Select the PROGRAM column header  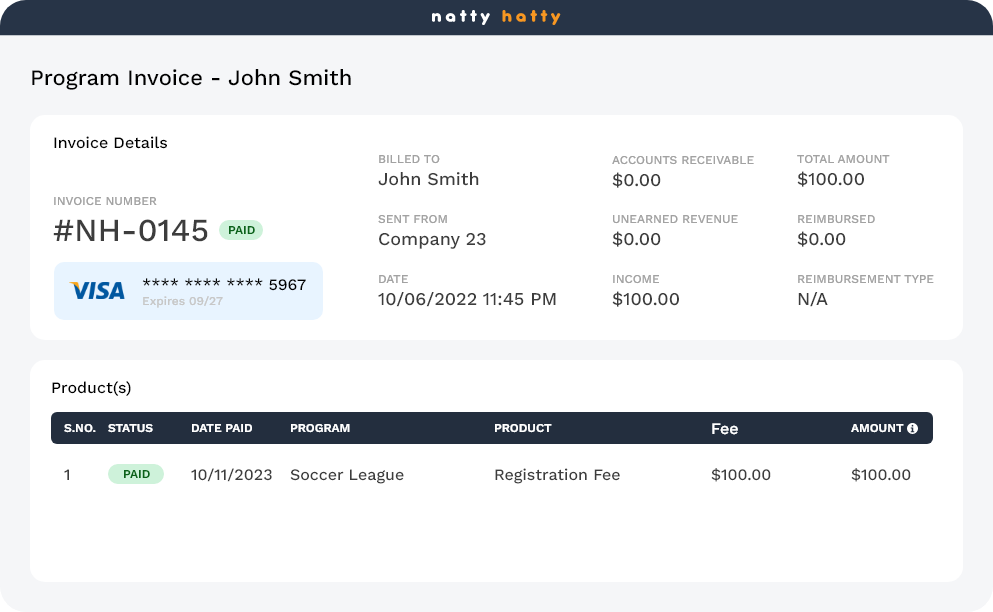(x=320, y=428)
